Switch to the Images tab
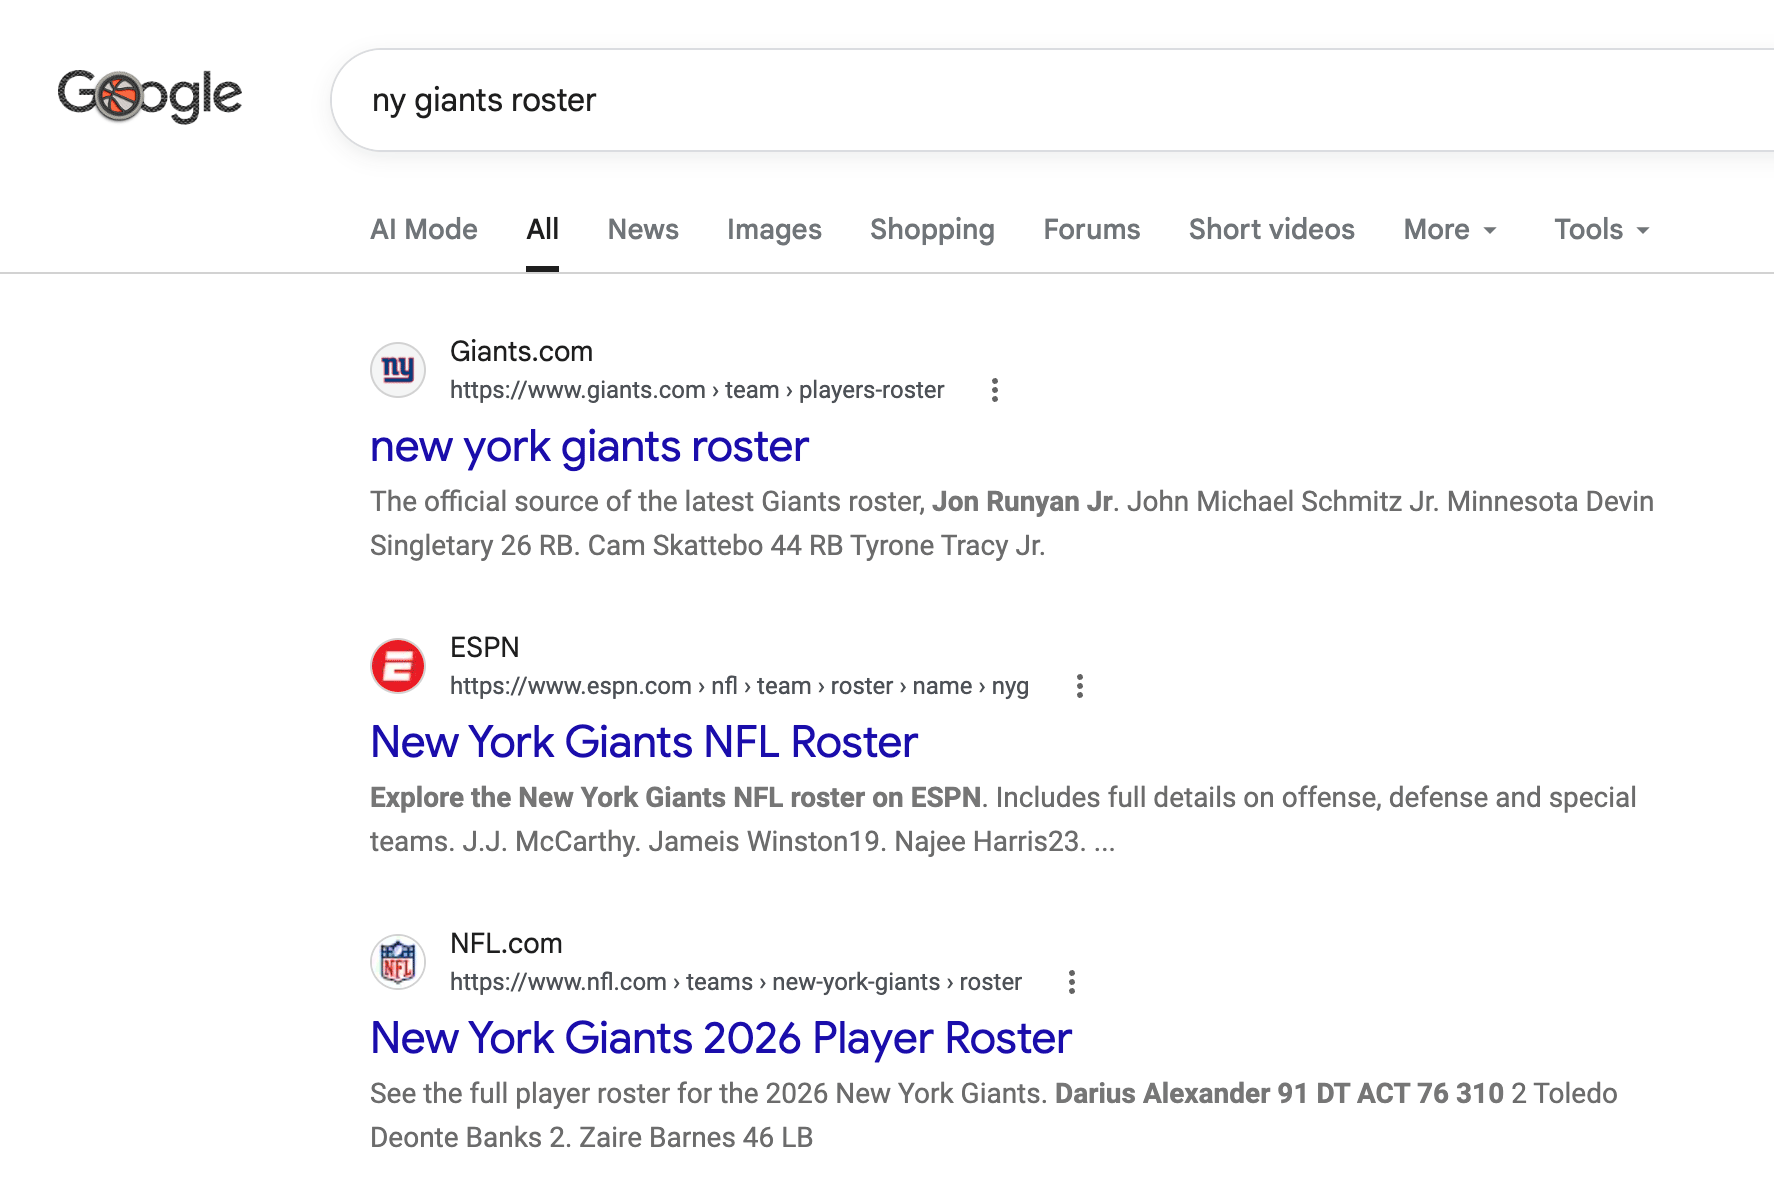The height and width of the screenshot is (1178, 1774). coord(774,230)
